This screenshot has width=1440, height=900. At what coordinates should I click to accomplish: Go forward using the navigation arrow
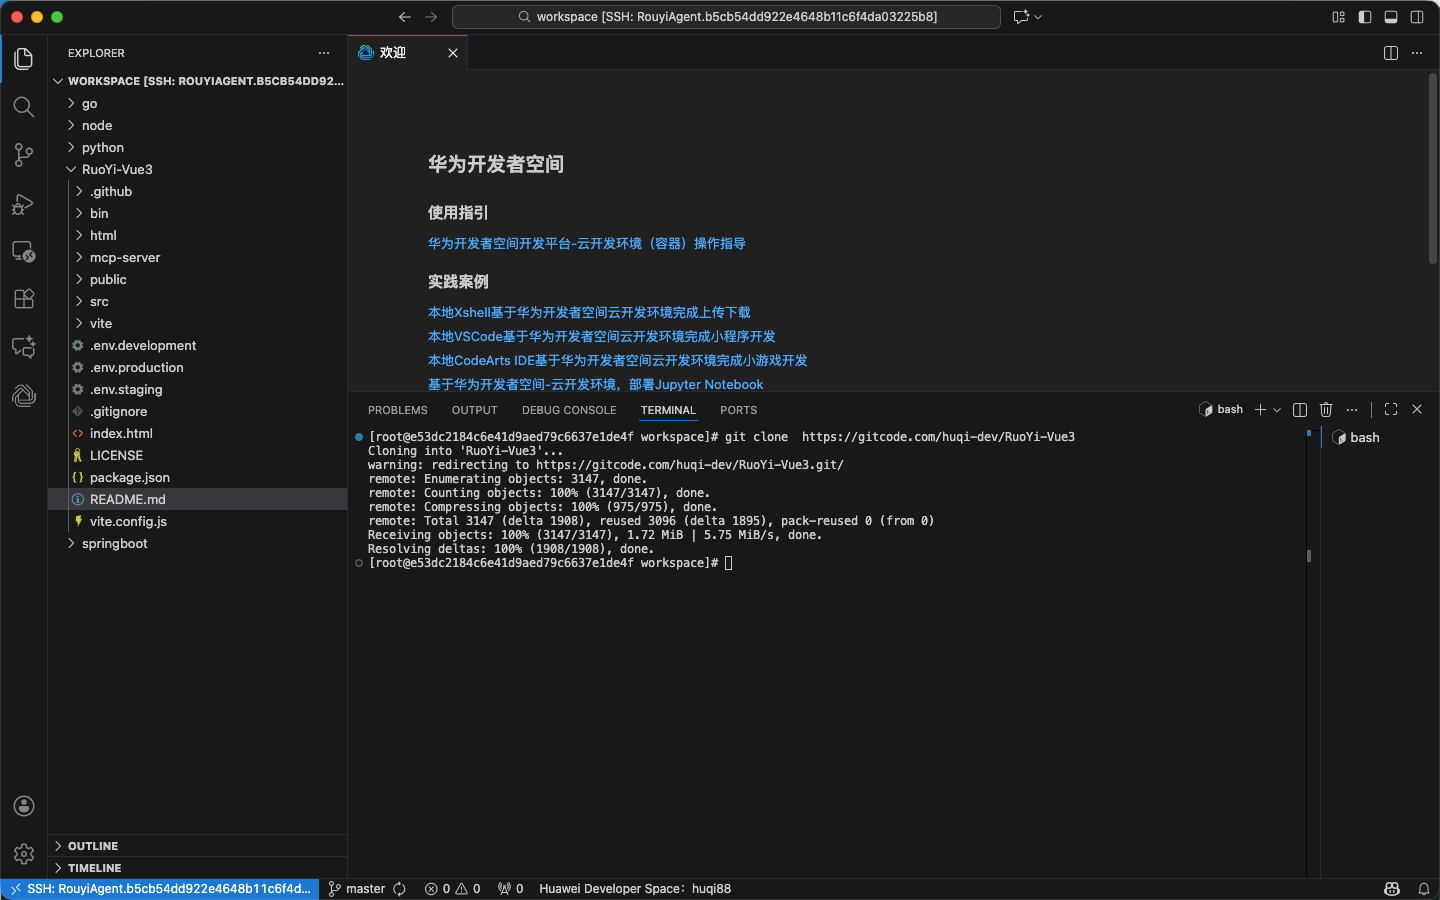coord(431,17)
